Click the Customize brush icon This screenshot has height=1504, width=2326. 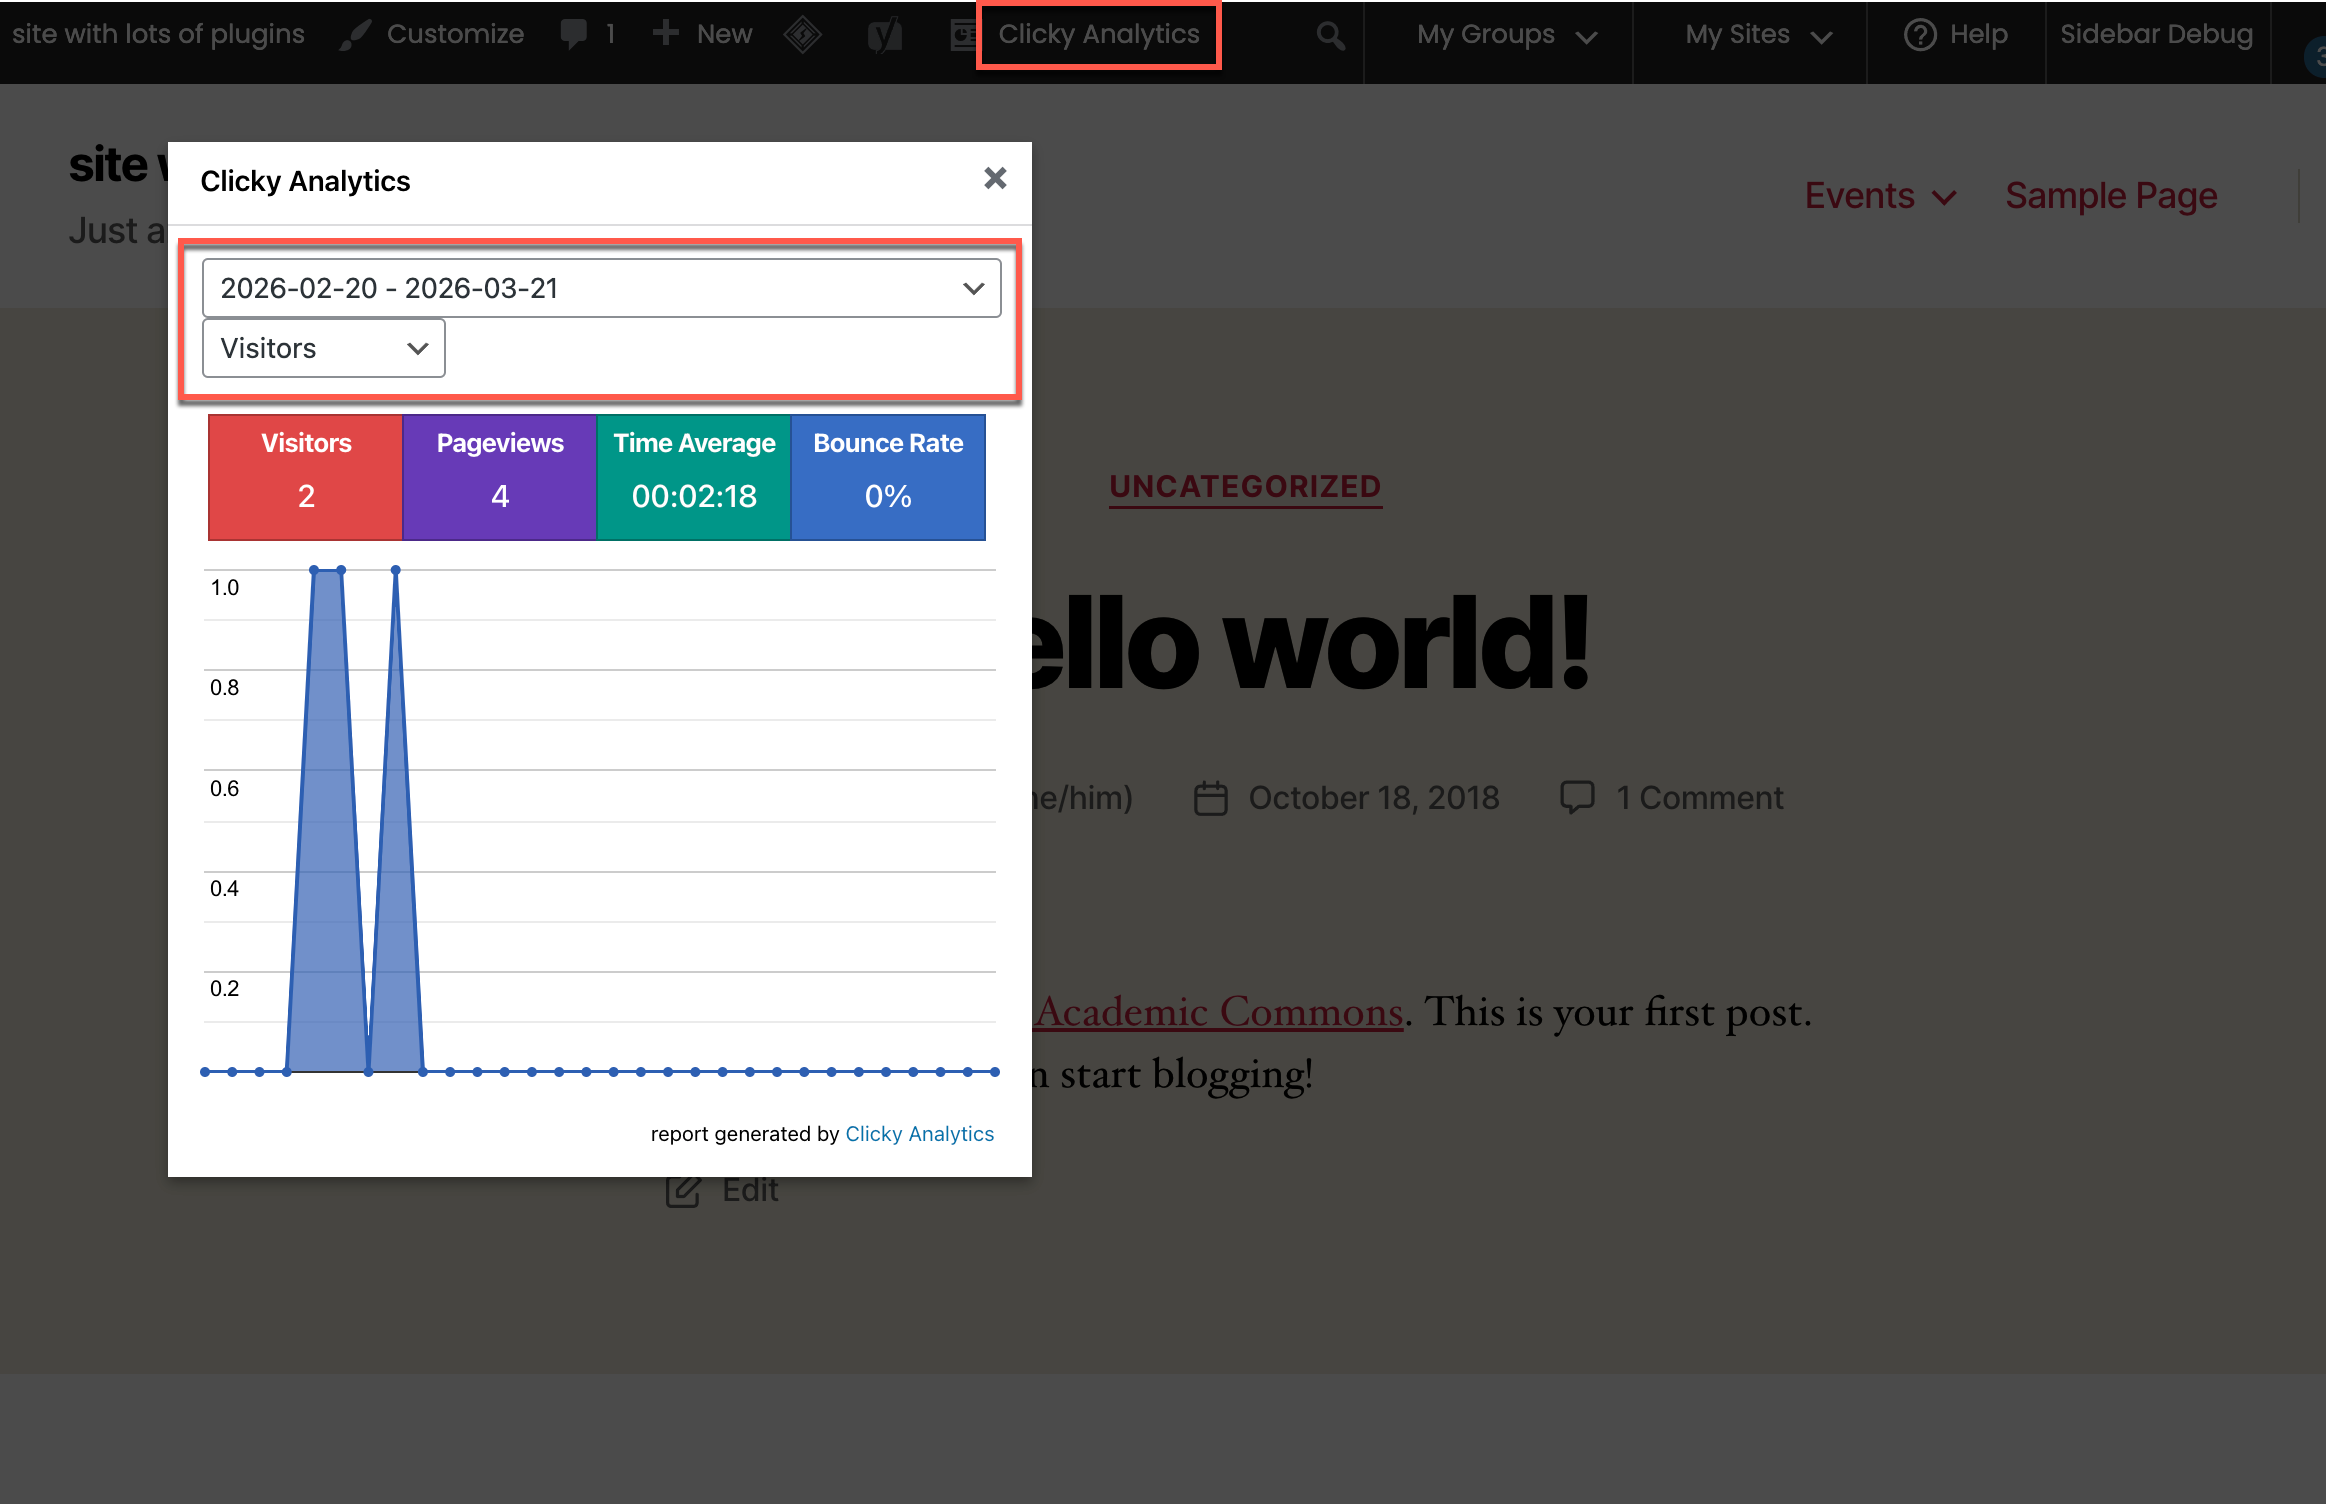[x=354, y=35]
